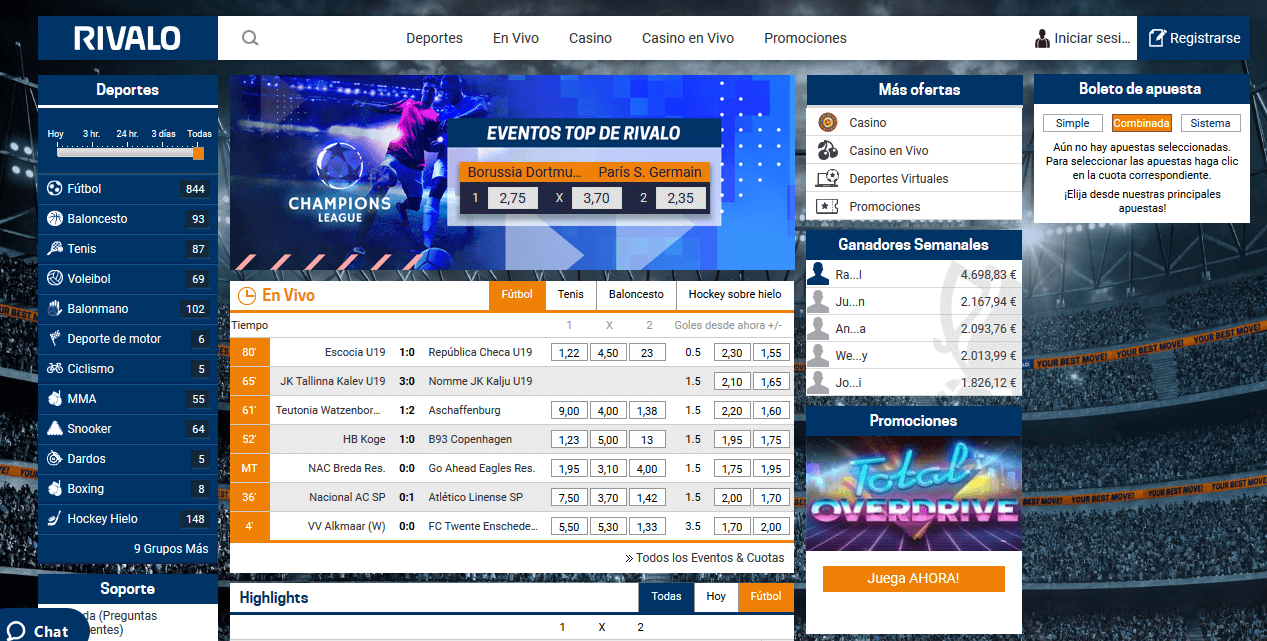Click the search magnifier icon
Screen dimensions: 1267x641
250,38
